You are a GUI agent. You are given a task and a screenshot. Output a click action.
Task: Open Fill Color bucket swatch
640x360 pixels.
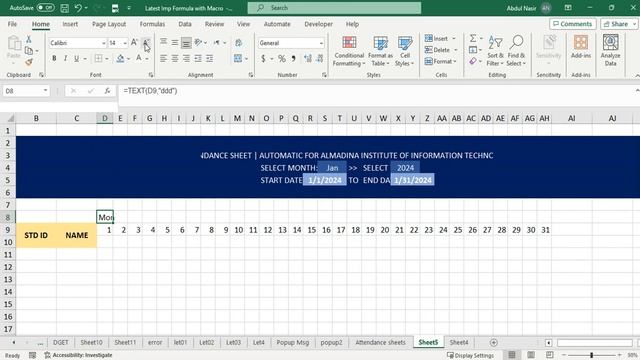(x=120, y=58)
